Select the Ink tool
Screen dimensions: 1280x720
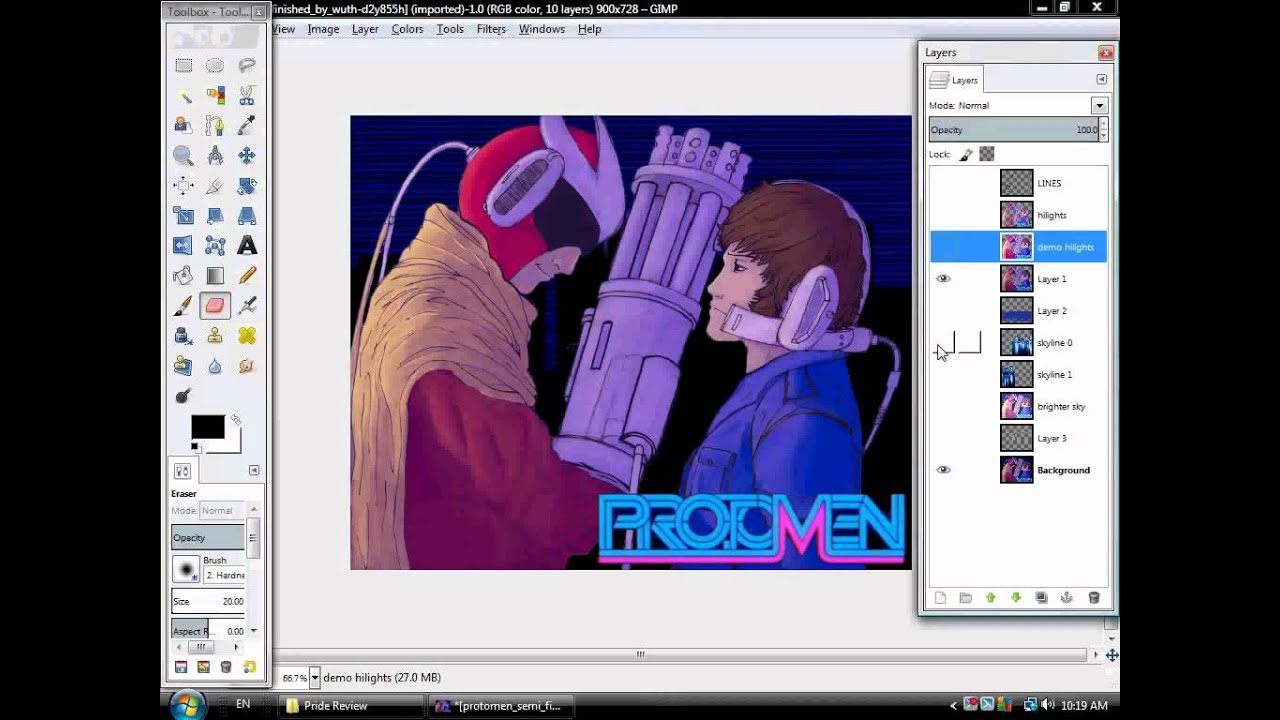pyautogui.click(x=184, y=336)
